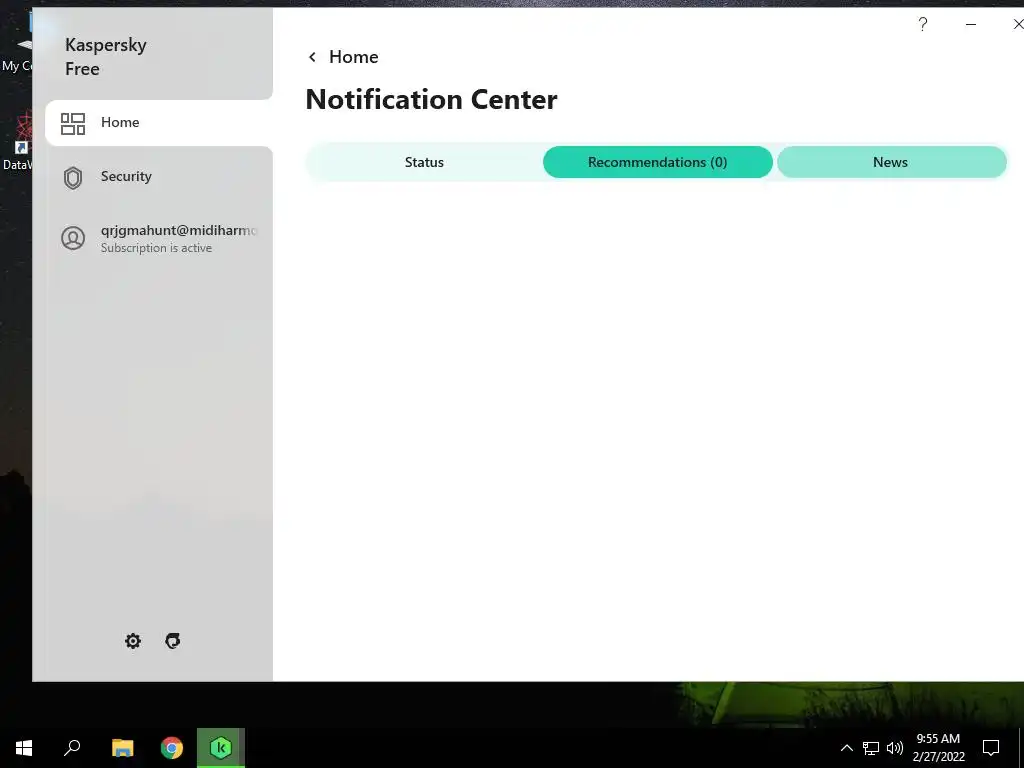The height and width of the screenshot is (768, 1024).
Task: Open network status tray icon
Action: coord(871,748)
